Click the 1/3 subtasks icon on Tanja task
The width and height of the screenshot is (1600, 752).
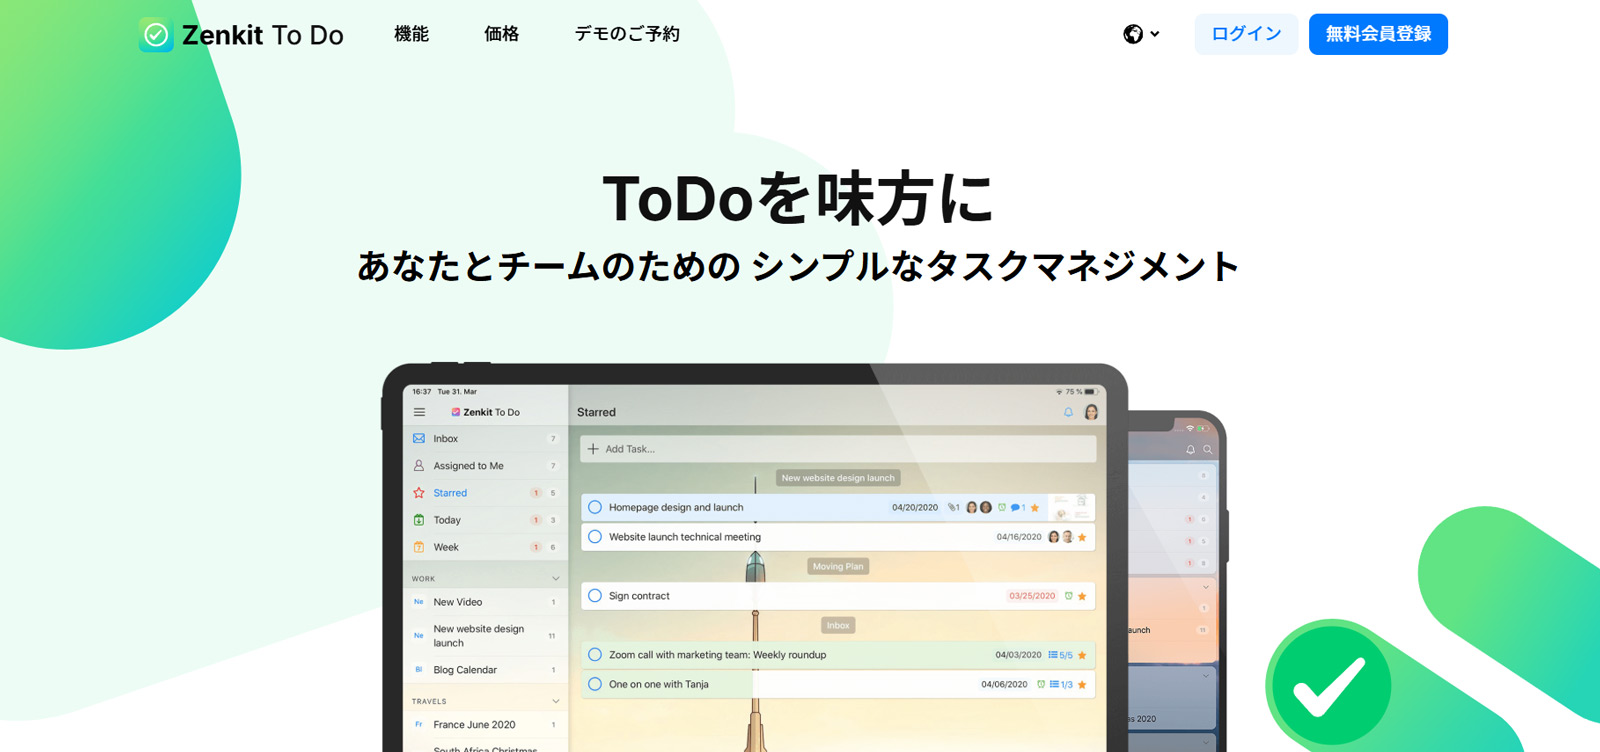tap(1060, 685)
